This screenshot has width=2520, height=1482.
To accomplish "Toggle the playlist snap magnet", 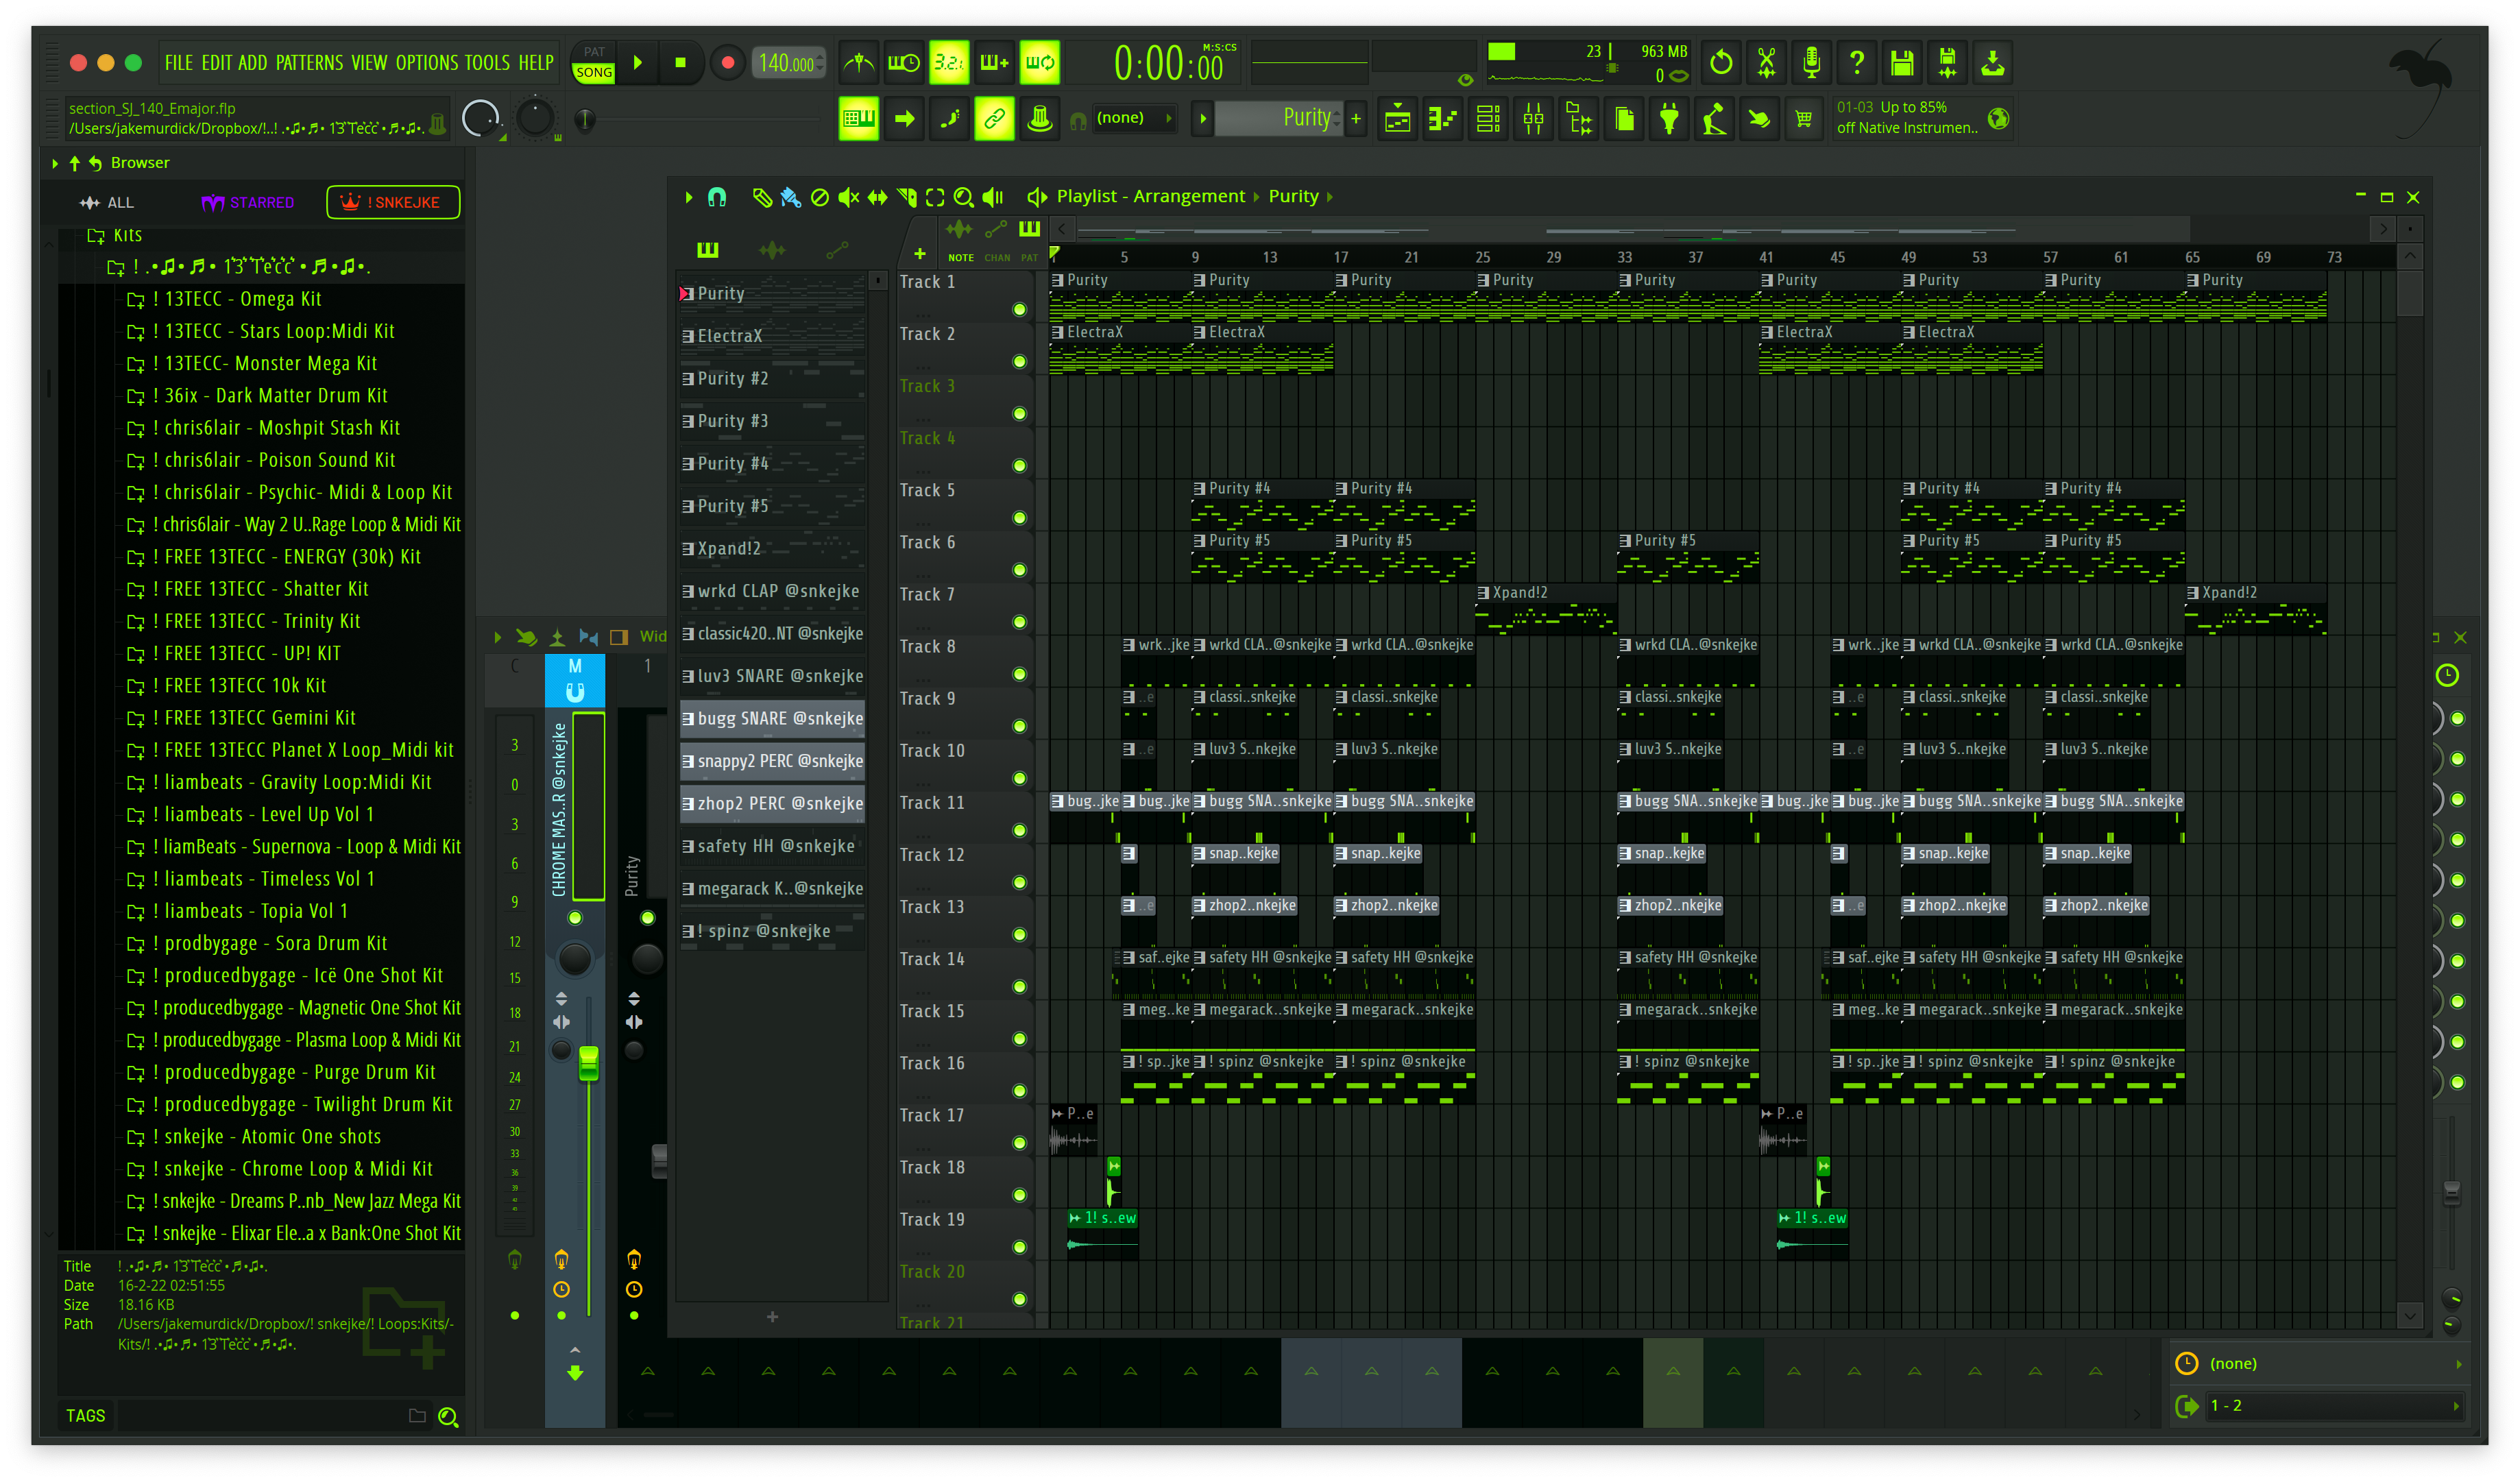I will [717, 197].
